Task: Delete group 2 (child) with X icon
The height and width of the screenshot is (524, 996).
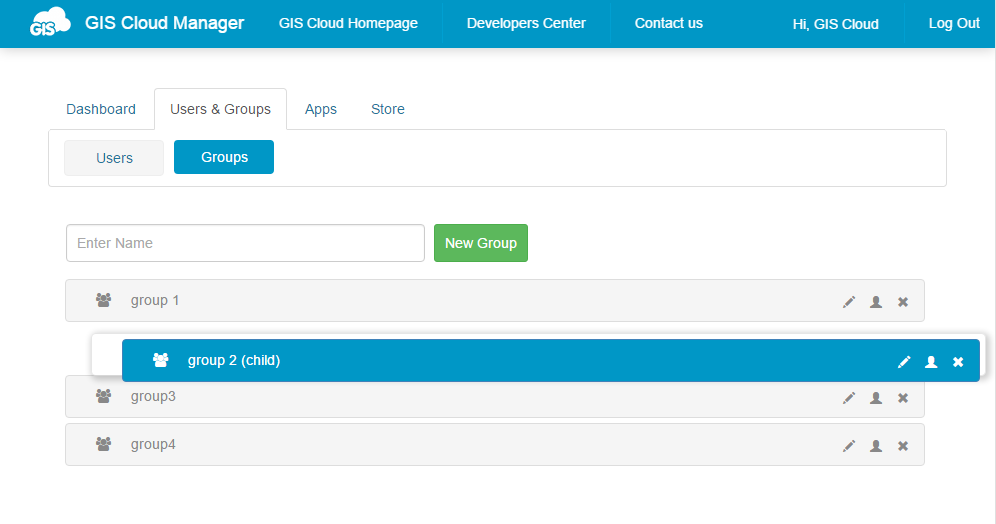Action: click(x=958, y=361)
